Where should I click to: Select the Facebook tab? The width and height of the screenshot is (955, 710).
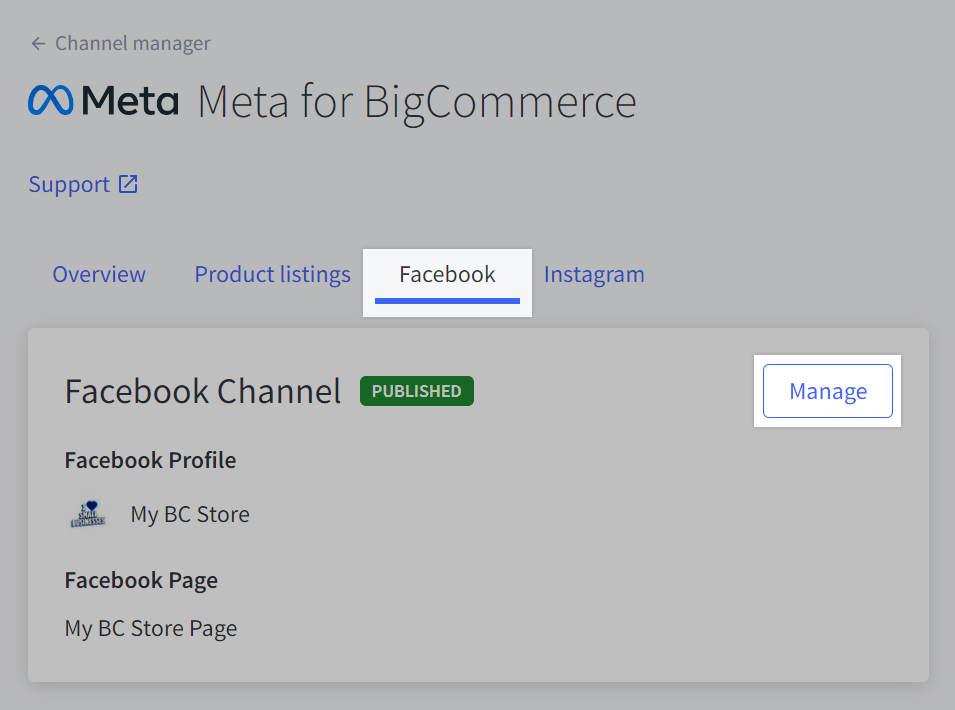447,275
